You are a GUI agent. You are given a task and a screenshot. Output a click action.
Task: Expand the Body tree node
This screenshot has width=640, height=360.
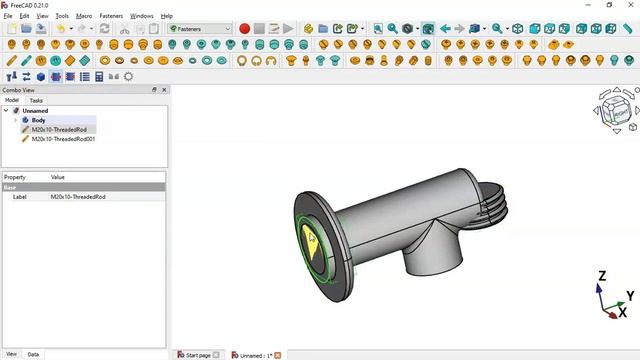pos(16,120)
